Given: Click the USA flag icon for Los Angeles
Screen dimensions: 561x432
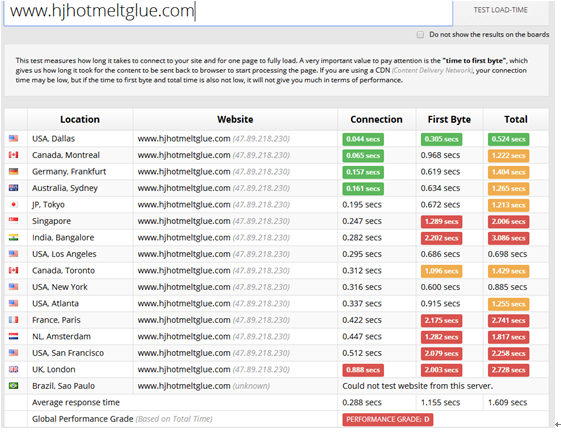Looking at the screenshot, I should click(x=14, y=254).
